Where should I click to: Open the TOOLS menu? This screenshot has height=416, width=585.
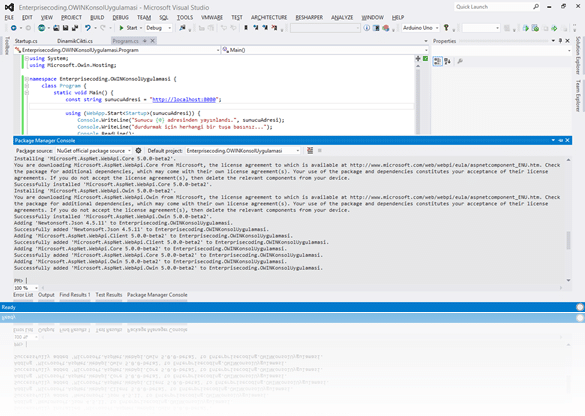(x=185, y=18)
